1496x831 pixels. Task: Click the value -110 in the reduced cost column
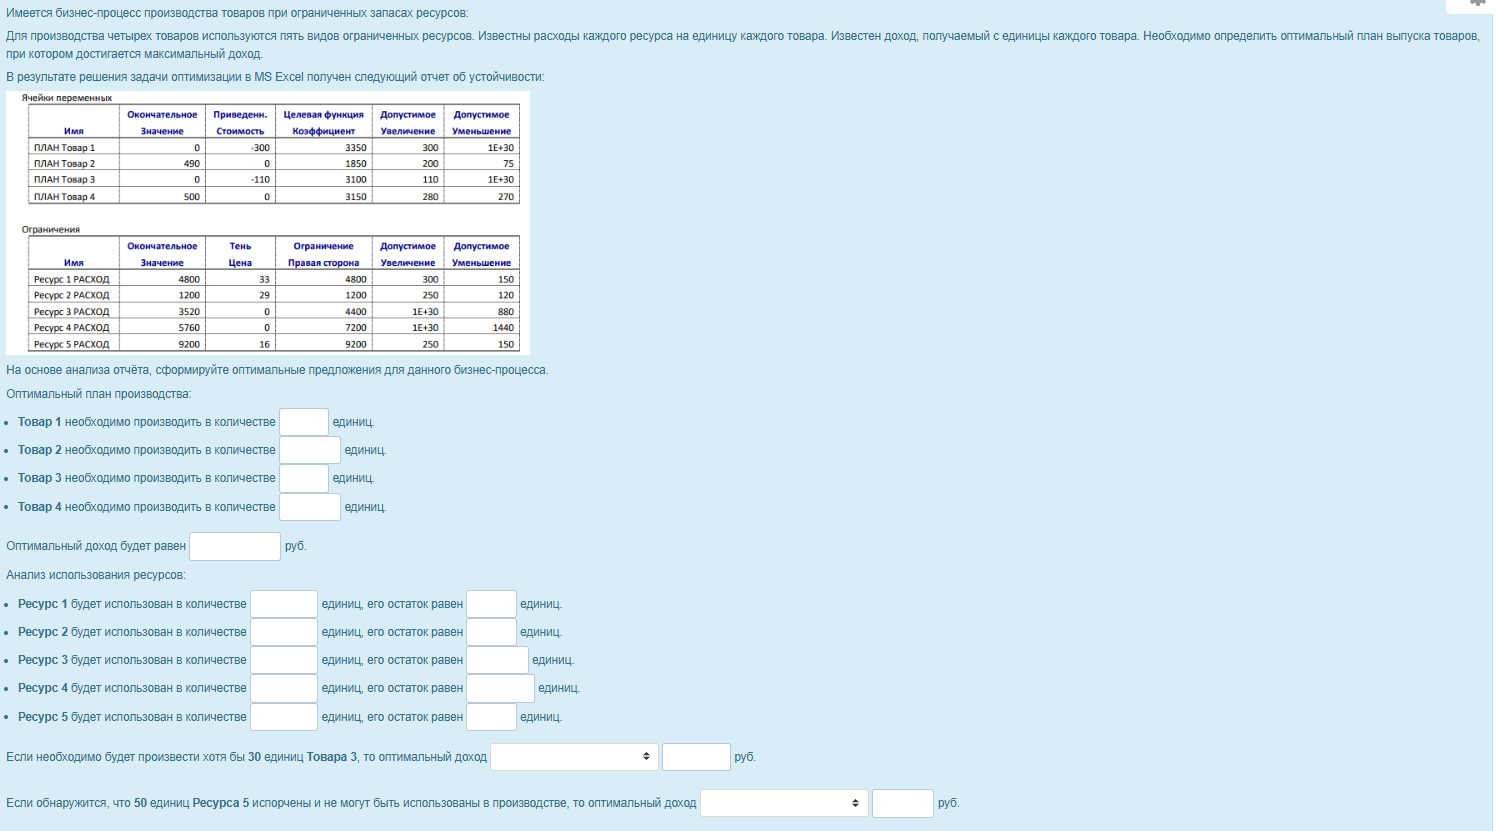click(x=260, y=180)
